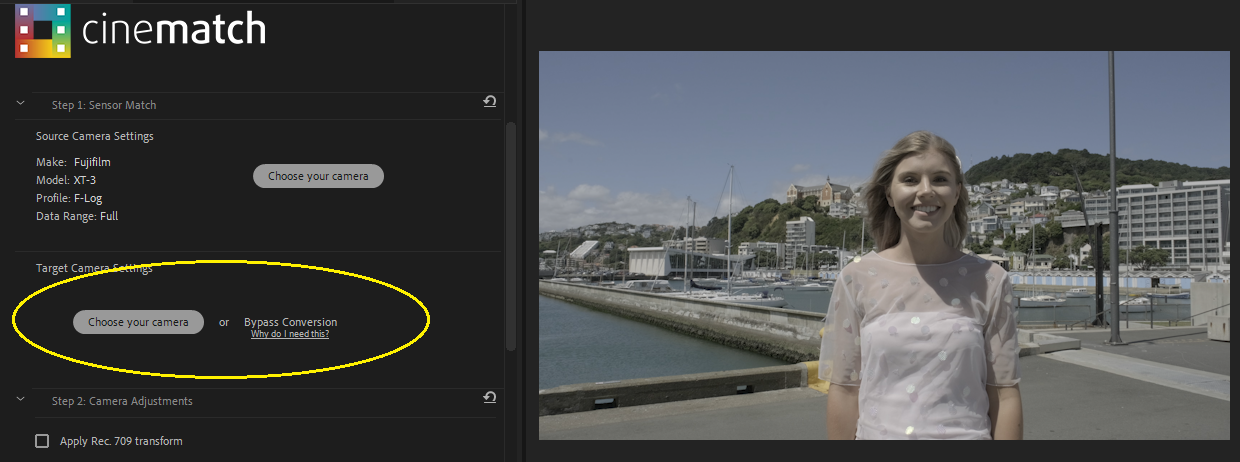Image resolution: width=1240 pixels, height=462 pixels.
Task: Click the cinematch wordmark text
Action: (x=174, y=30)
